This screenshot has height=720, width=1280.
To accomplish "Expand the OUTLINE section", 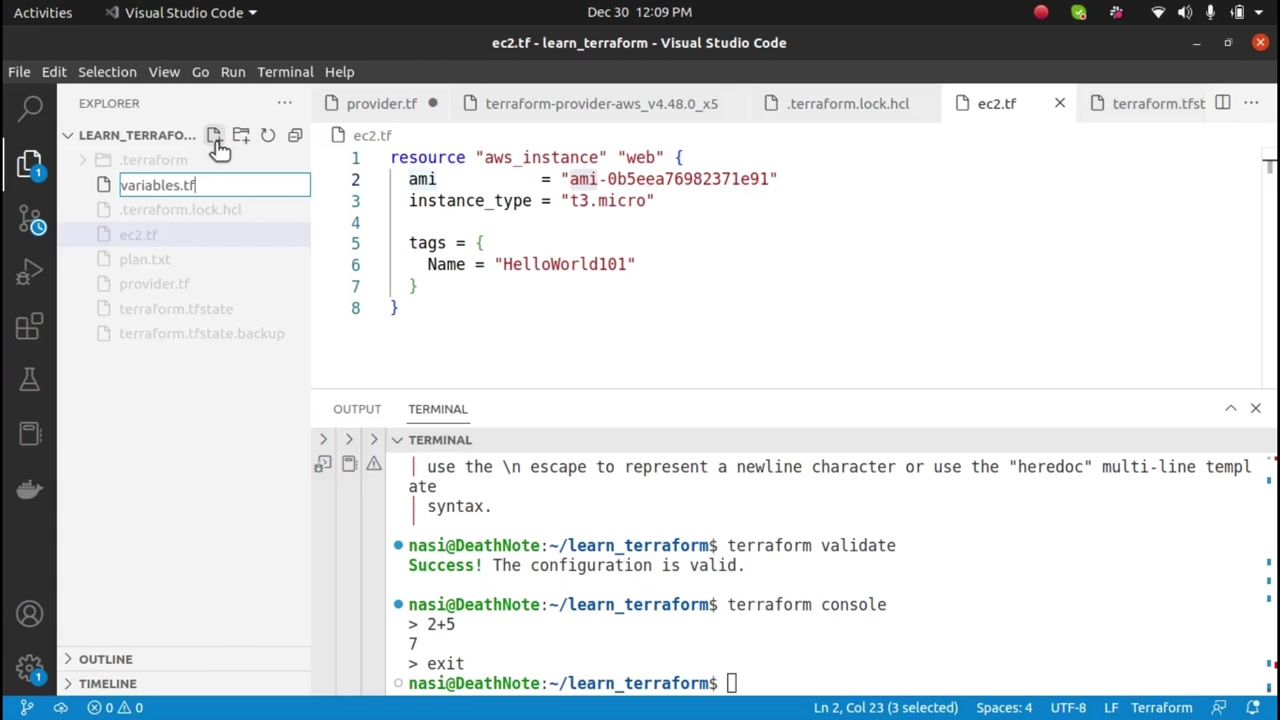I will (105, 659).
